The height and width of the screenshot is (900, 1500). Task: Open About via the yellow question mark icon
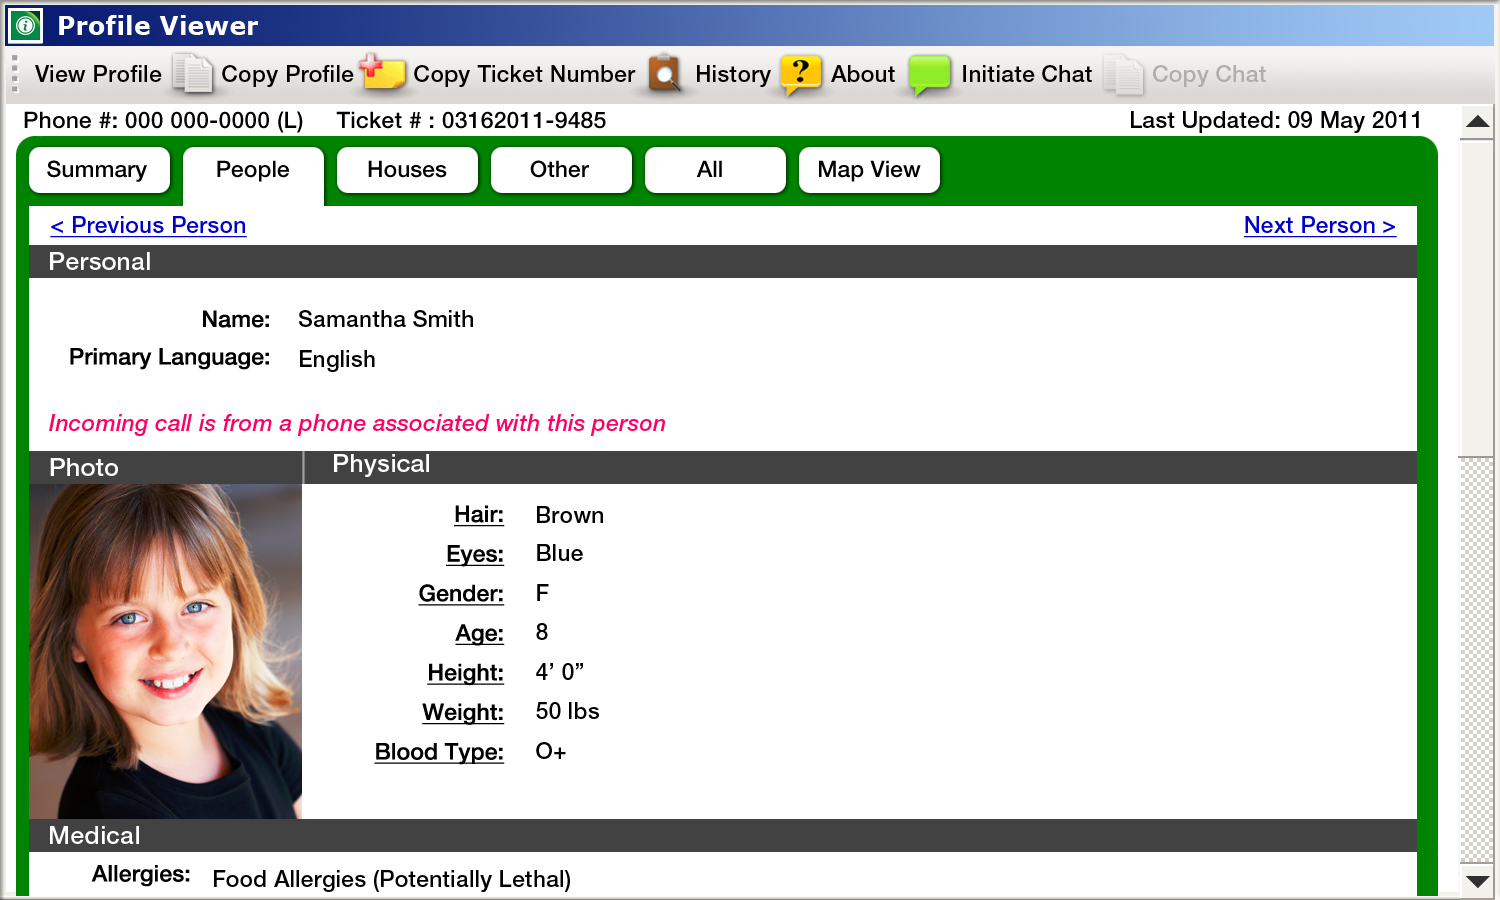800,74
